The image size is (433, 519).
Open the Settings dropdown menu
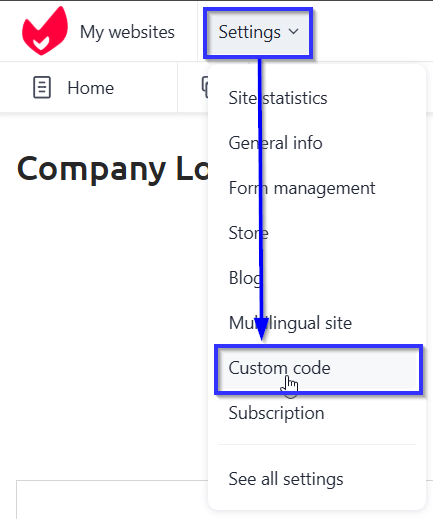258,32
